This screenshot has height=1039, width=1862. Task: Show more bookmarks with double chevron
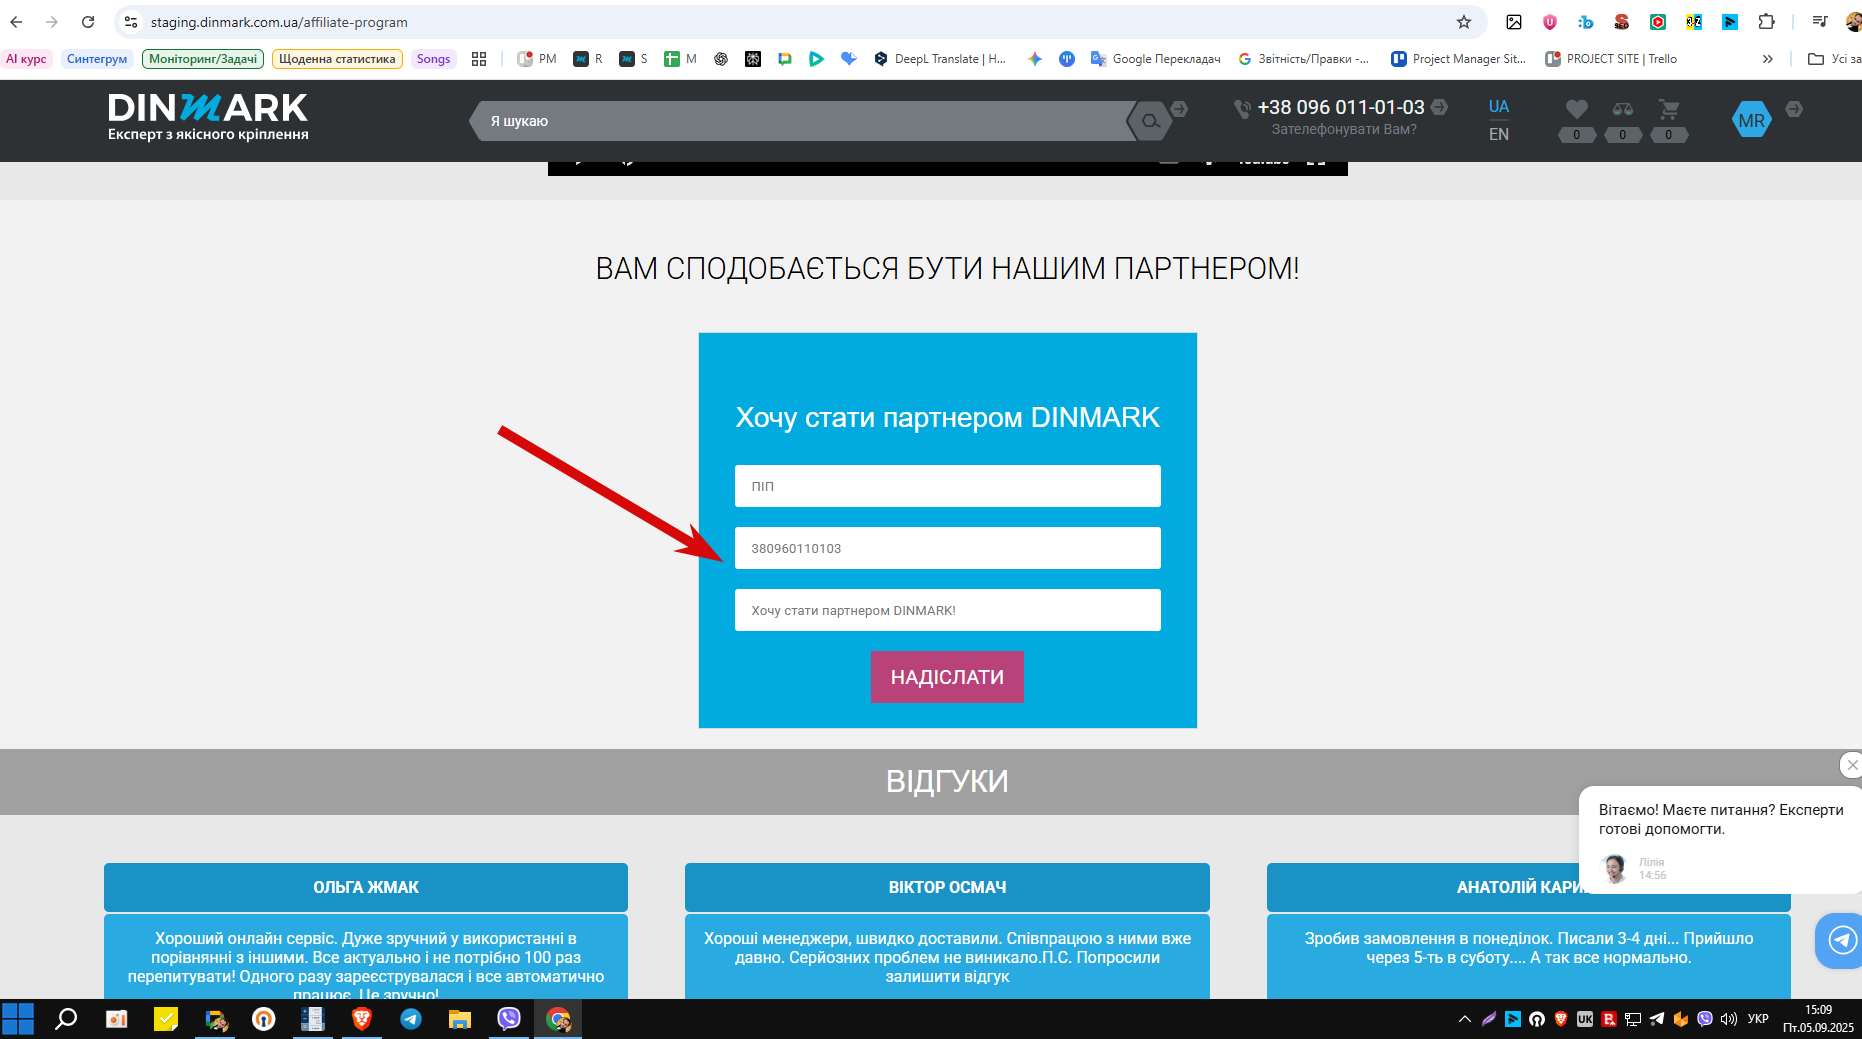tap(1767, 59)
